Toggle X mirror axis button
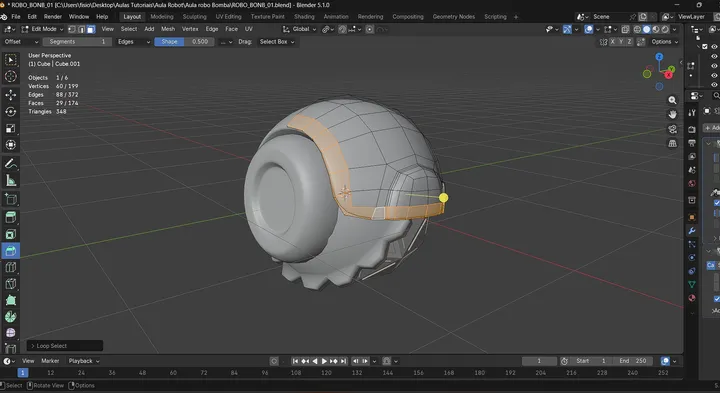This screenshot has width=720, height=393. (612, 42)
